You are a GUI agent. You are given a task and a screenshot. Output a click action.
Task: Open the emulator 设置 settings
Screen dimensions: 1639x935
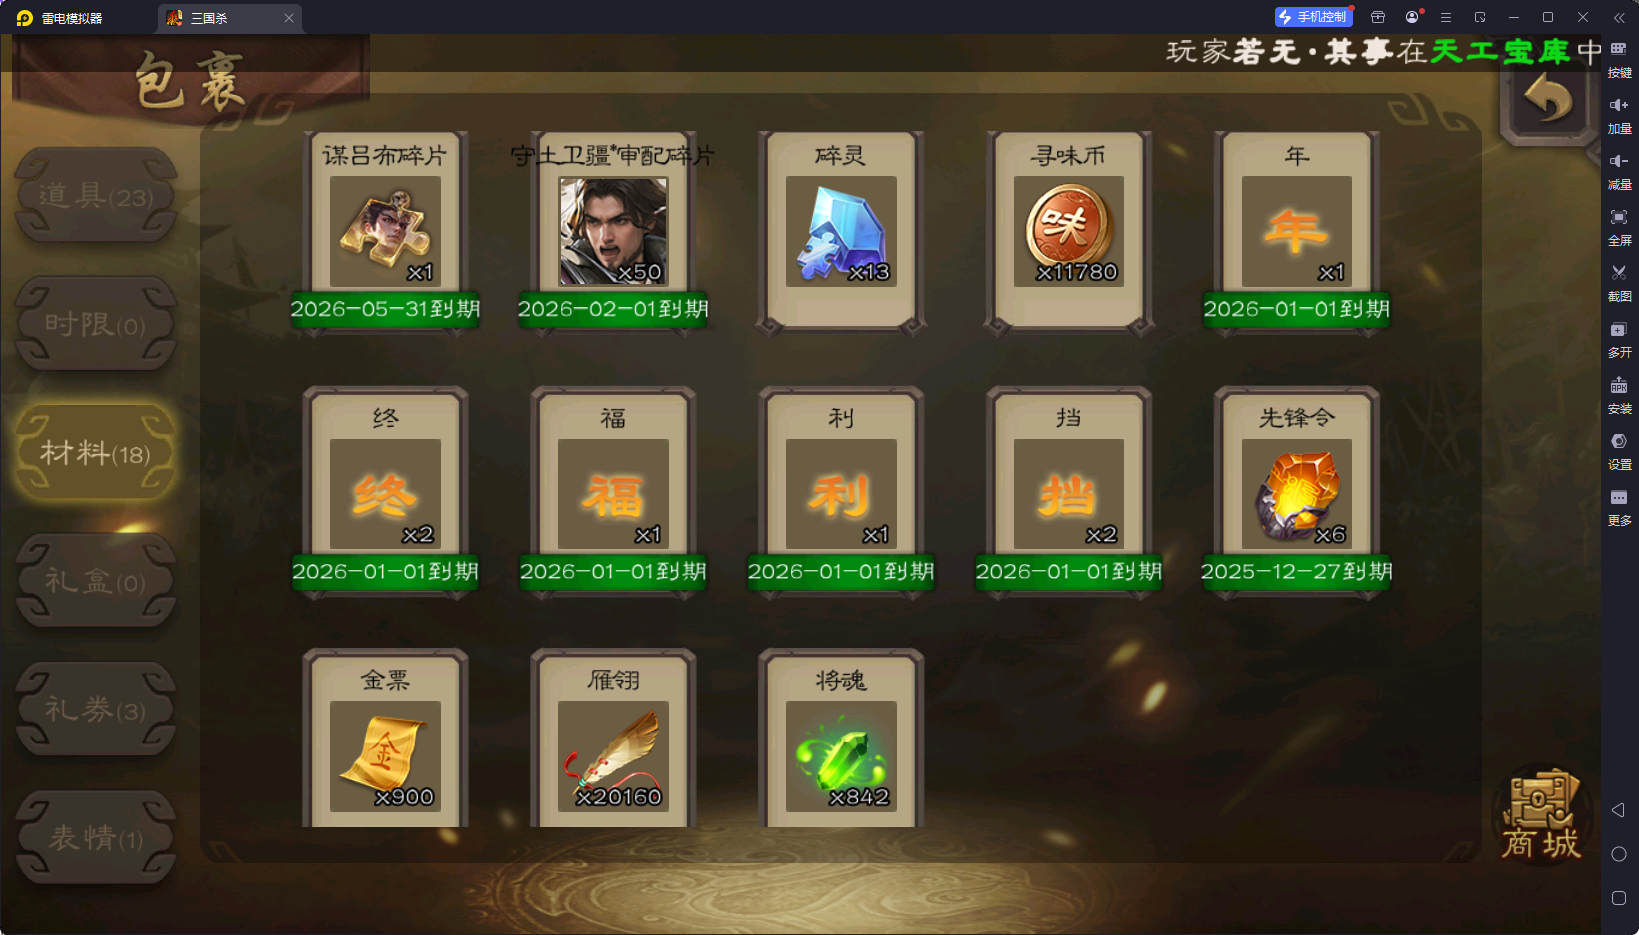tap(1619, 451)
